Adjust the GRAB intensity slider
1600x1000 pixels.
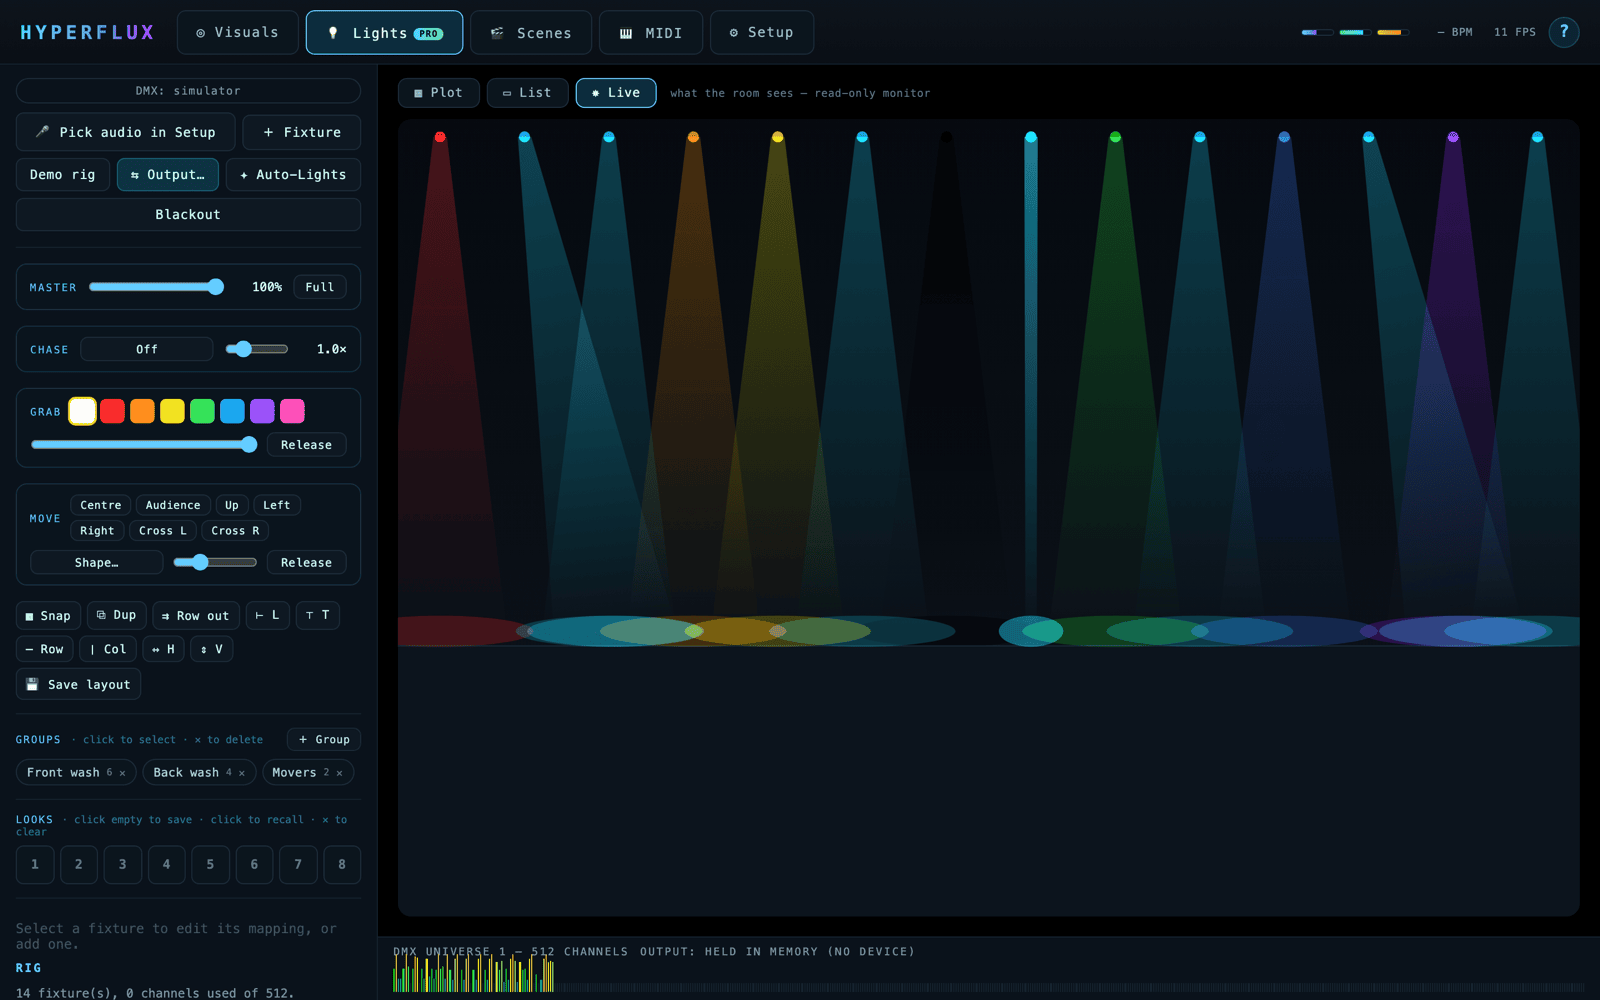coord(144,445)
